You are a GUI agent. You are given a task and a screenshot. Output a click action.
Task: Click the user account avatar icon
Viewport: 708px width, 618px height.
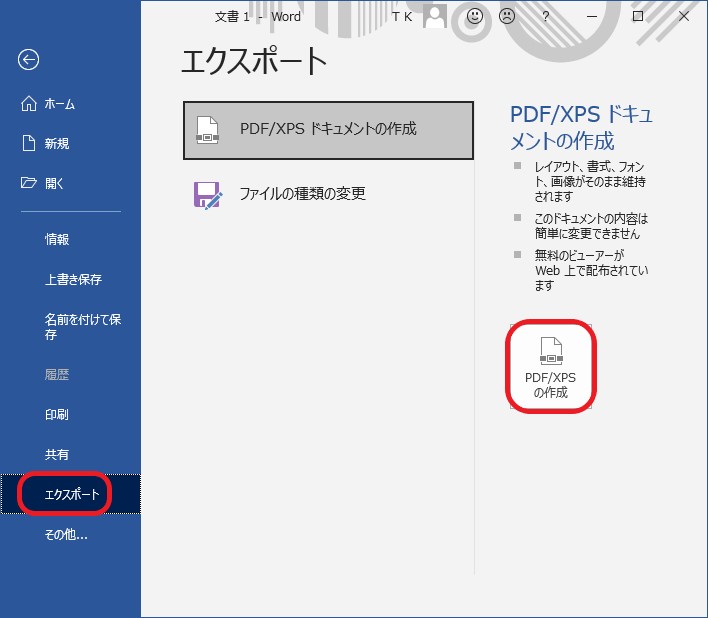point(435,16)
